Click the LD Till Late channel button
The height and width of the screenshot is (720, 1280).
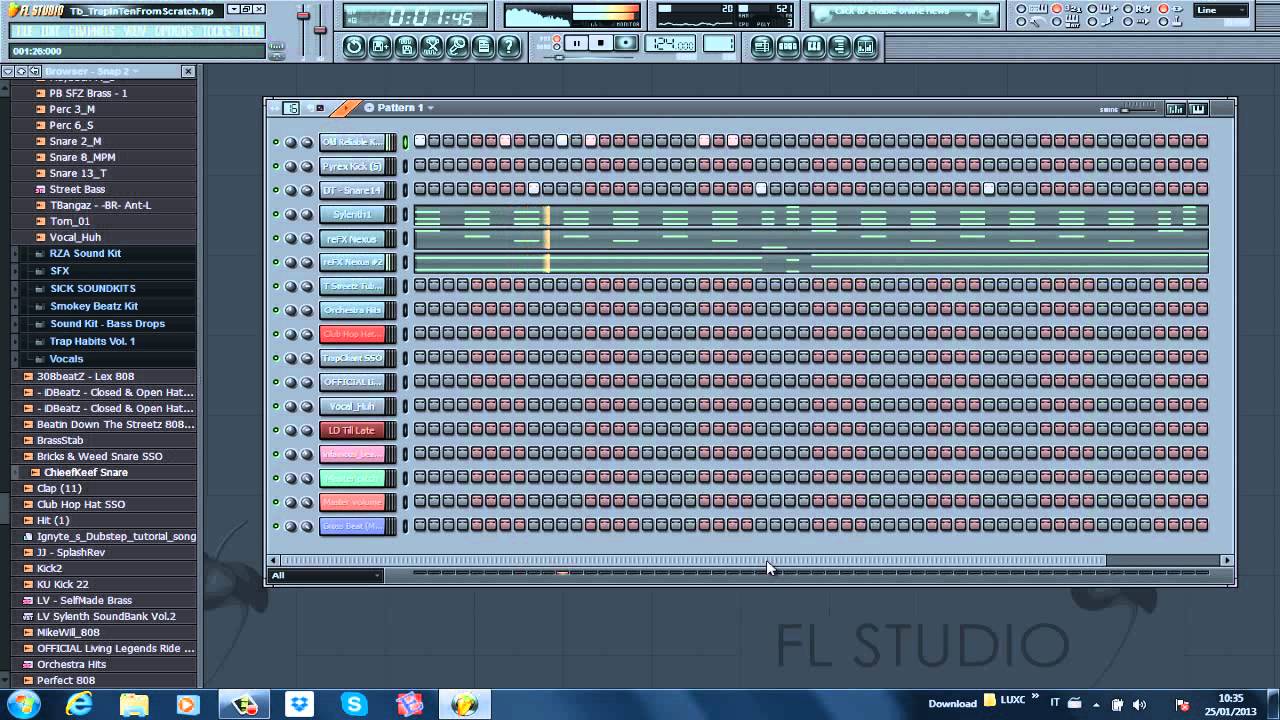click(x=352, y=430)
